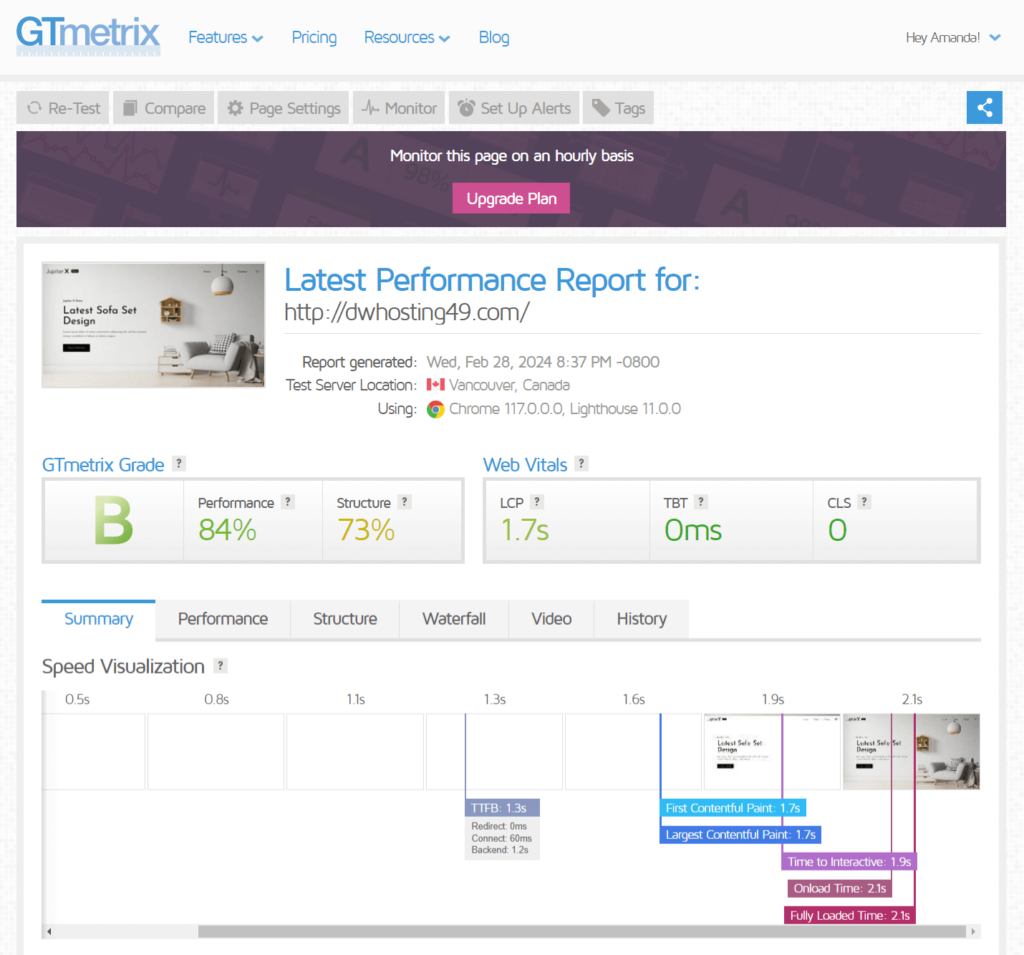
Task: Click the report generated date text
Action: click(543, 362)
